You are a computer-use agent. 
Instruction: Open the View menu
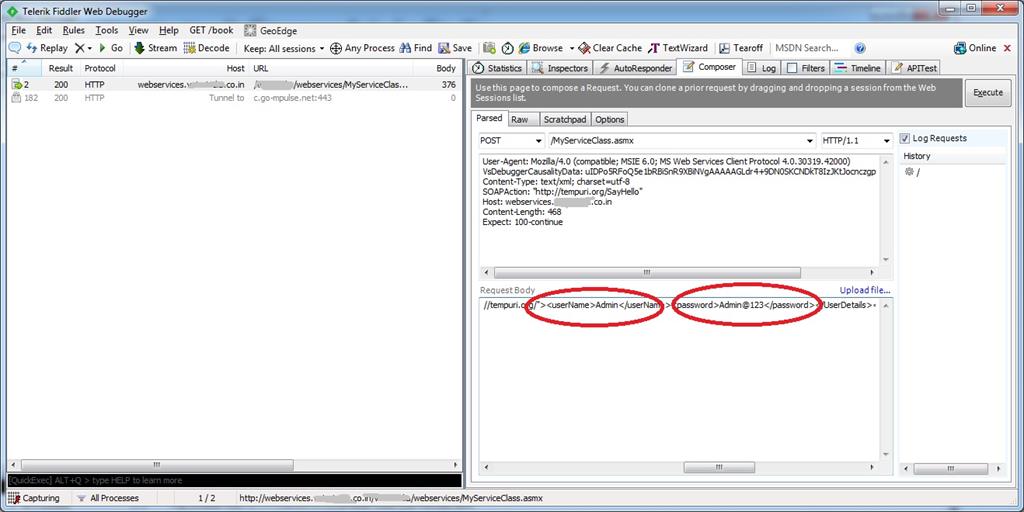pos(138,31)
